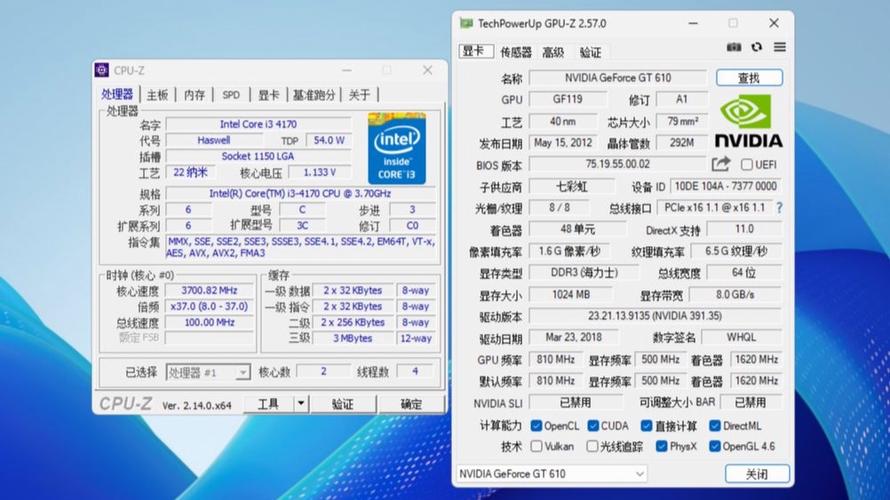
Task: Click the bus interface PCIe x16 1.1 field
Action: click(x=715, y=208)
